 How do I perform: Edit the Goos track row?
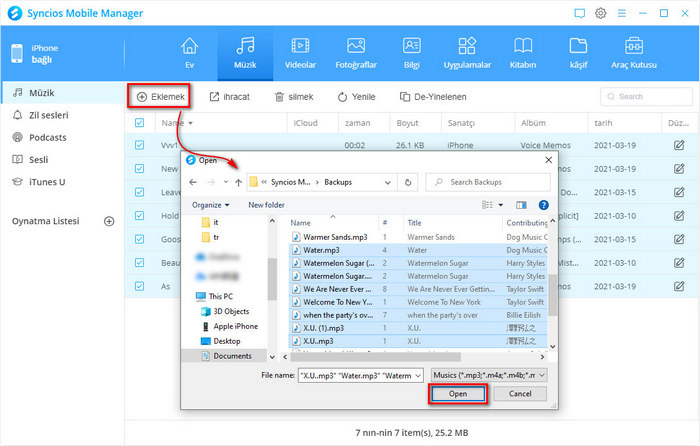tap(679, 239)
